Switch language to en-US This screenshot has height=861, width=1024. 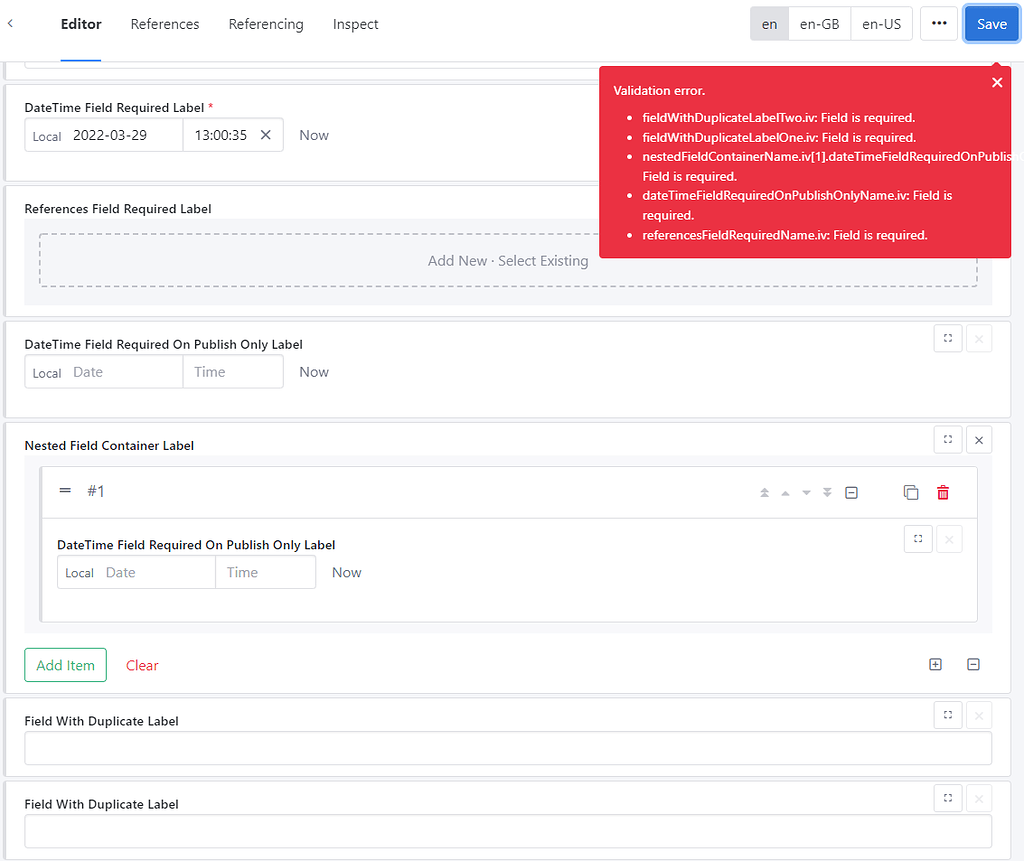[x=881, y=24]
